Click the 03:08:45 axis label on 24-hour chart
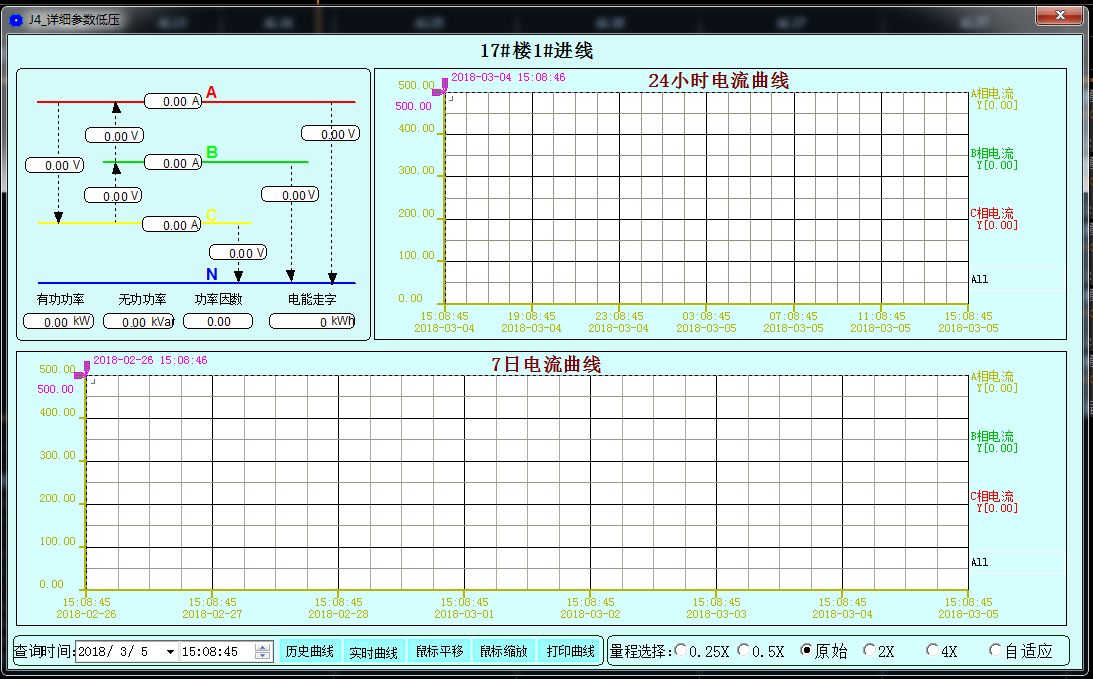 (x=706, y=316)
